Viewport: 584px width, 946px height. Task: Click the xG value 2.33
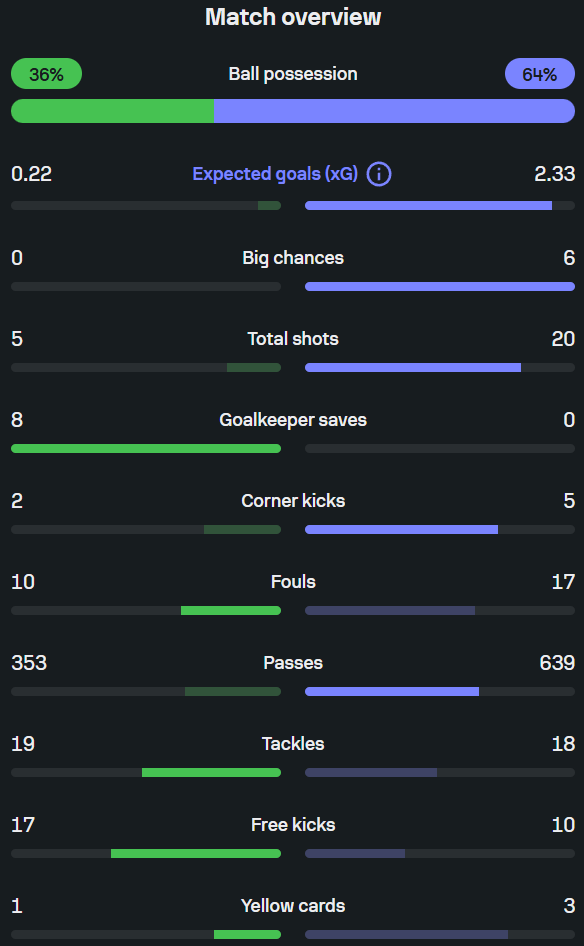pyautogui.click(x=554, y=174)
